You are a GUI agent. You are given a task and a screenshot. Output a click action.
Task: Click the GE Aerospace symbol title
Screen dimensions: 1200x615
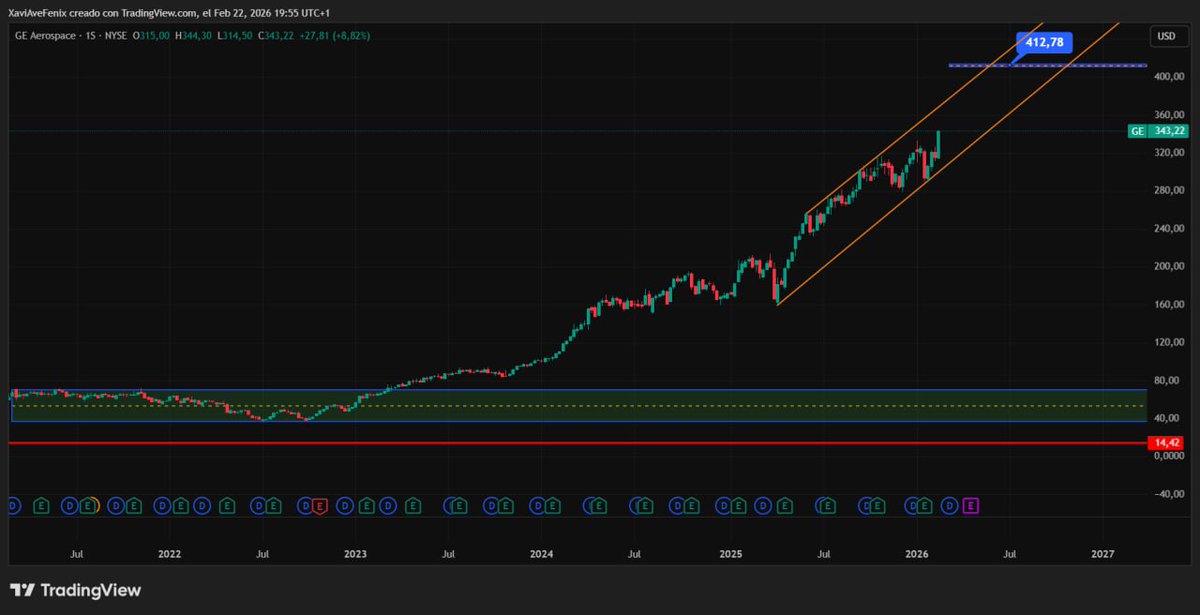44,35
